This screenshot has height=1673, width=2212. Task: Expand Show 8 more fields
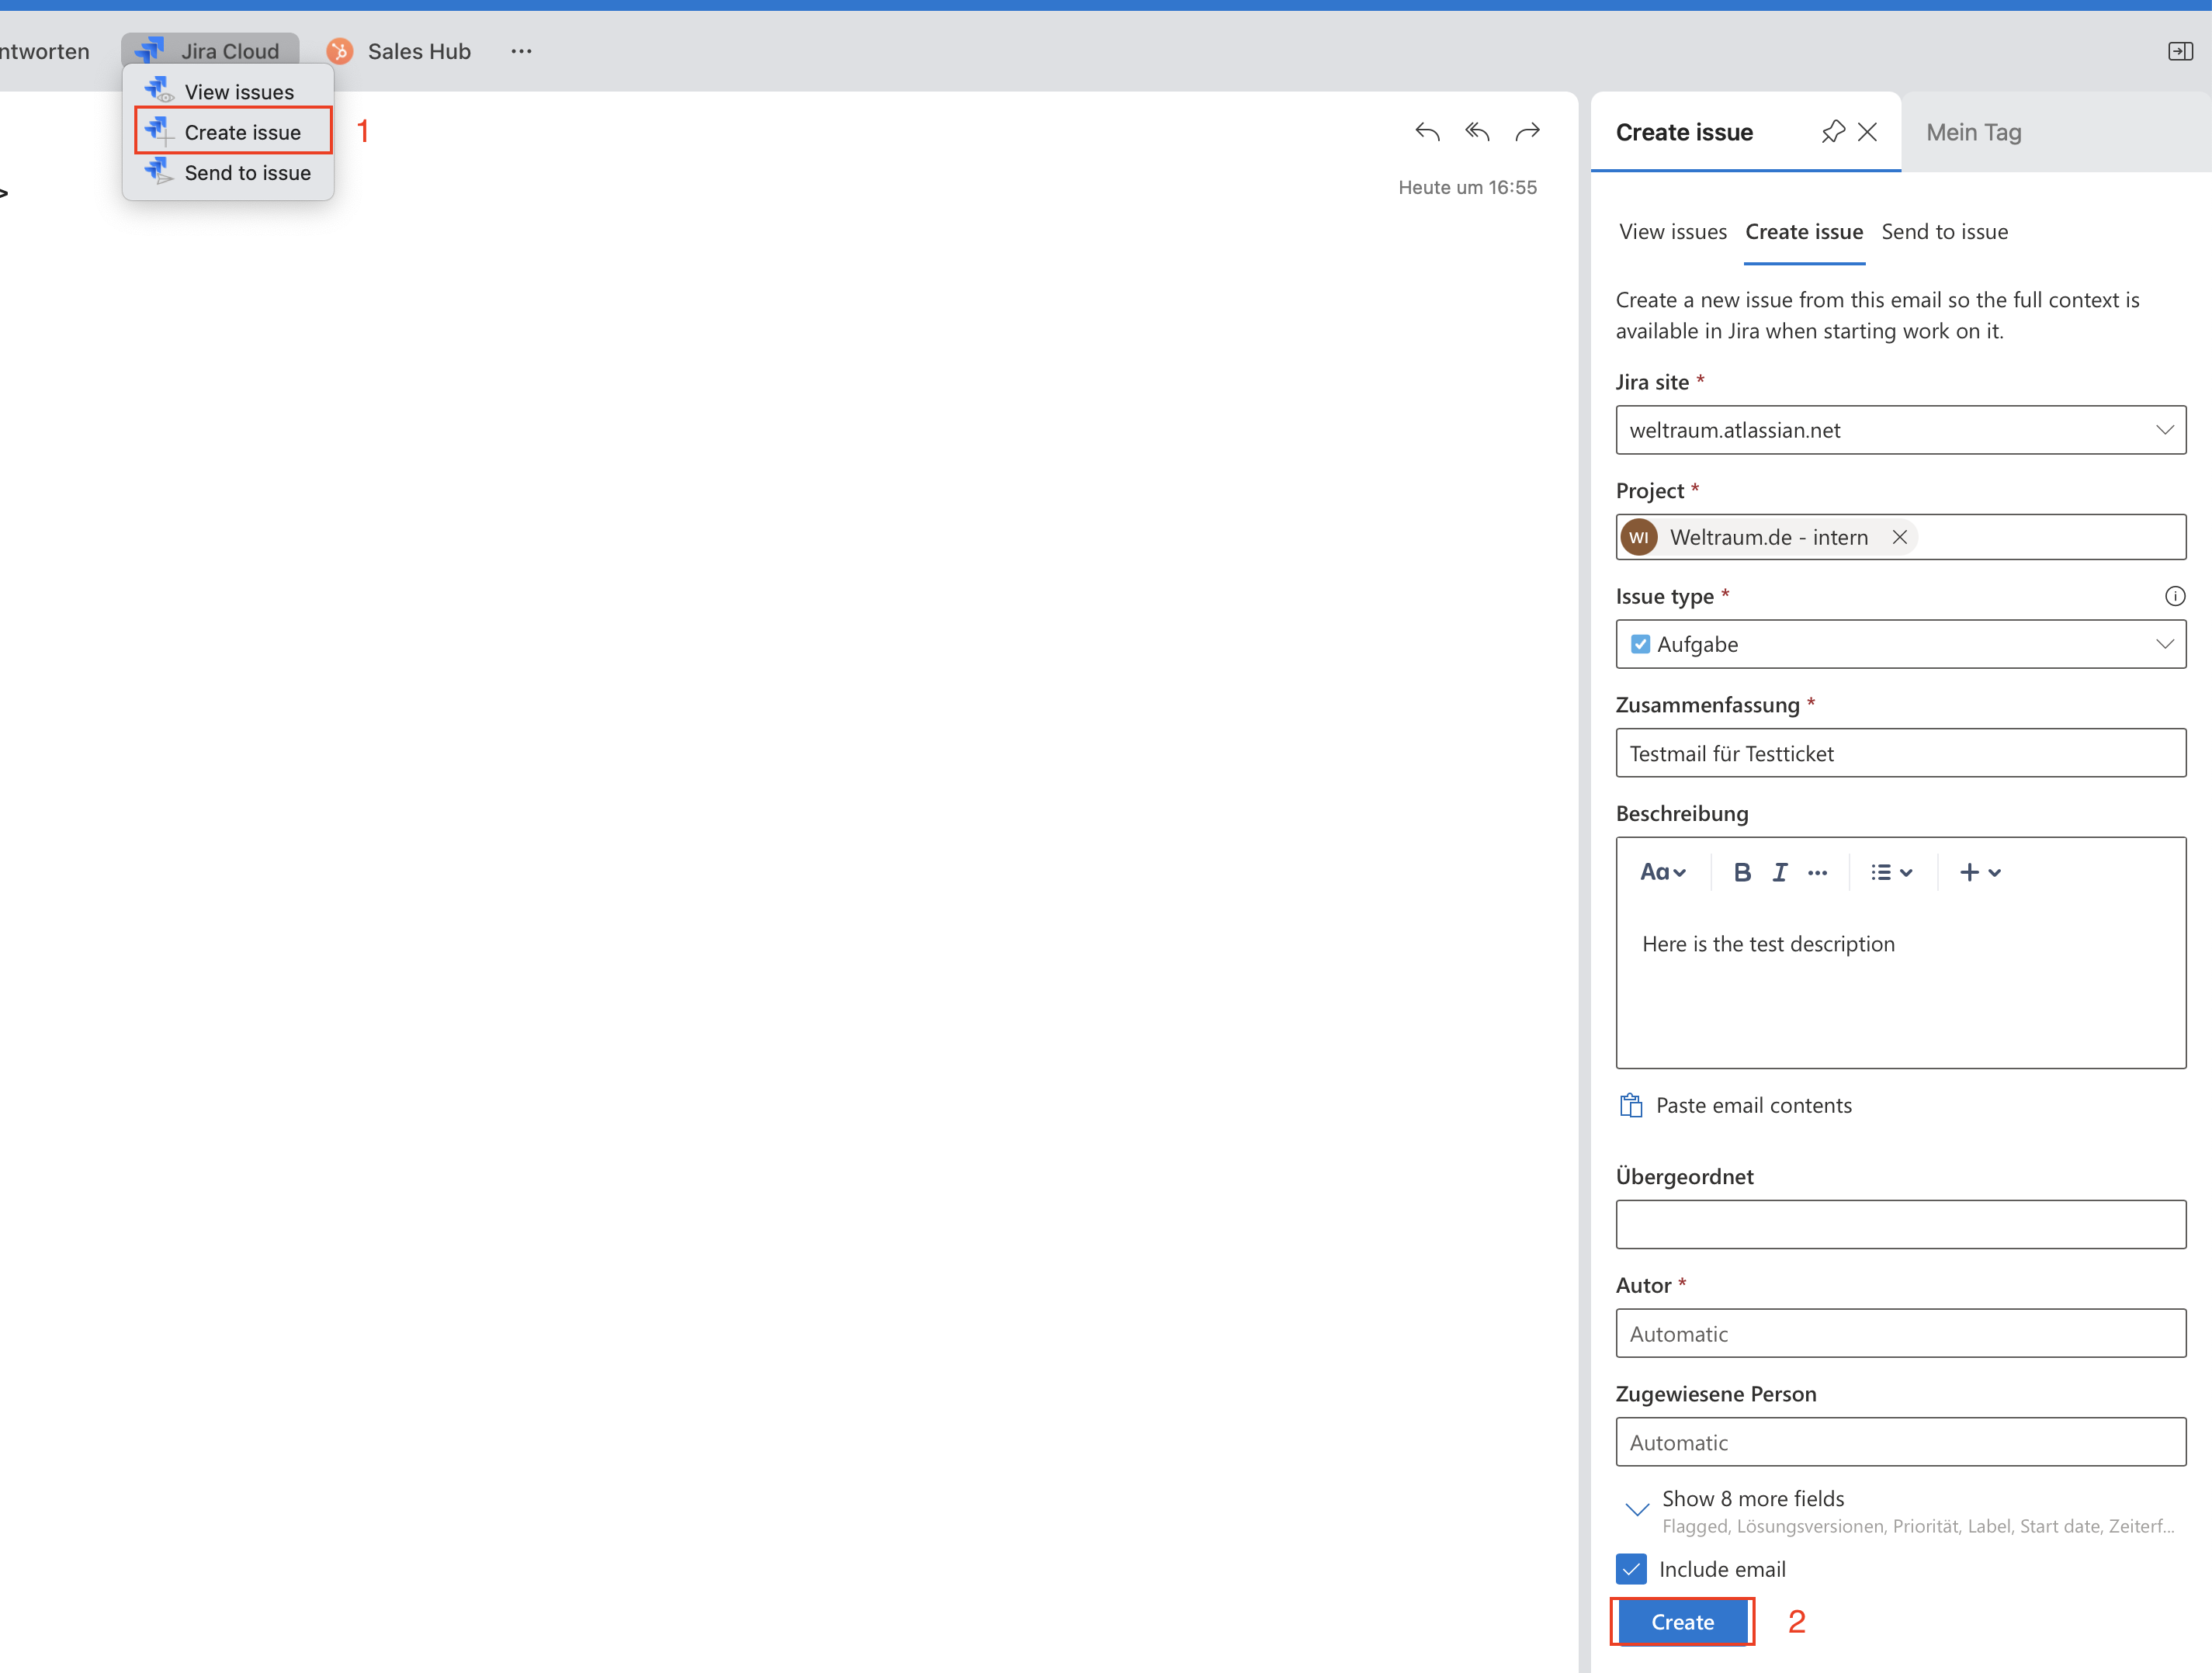click(1753, 1499)
